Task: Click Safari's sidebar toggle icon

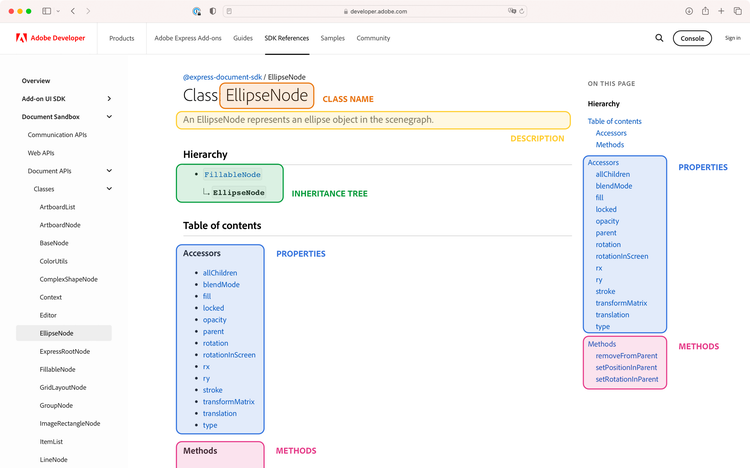Action: (x=47, y=11)
